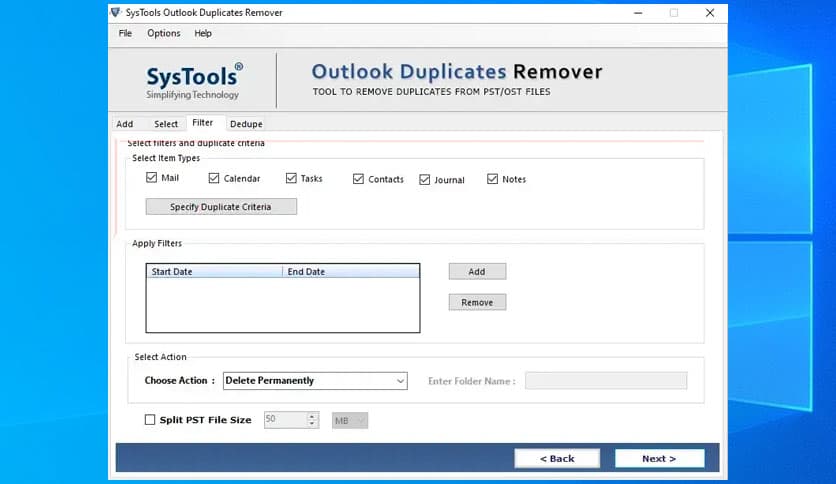Click the Enter Folder Name input field
The image size is (836, 484).
click(x=606, y=381)
